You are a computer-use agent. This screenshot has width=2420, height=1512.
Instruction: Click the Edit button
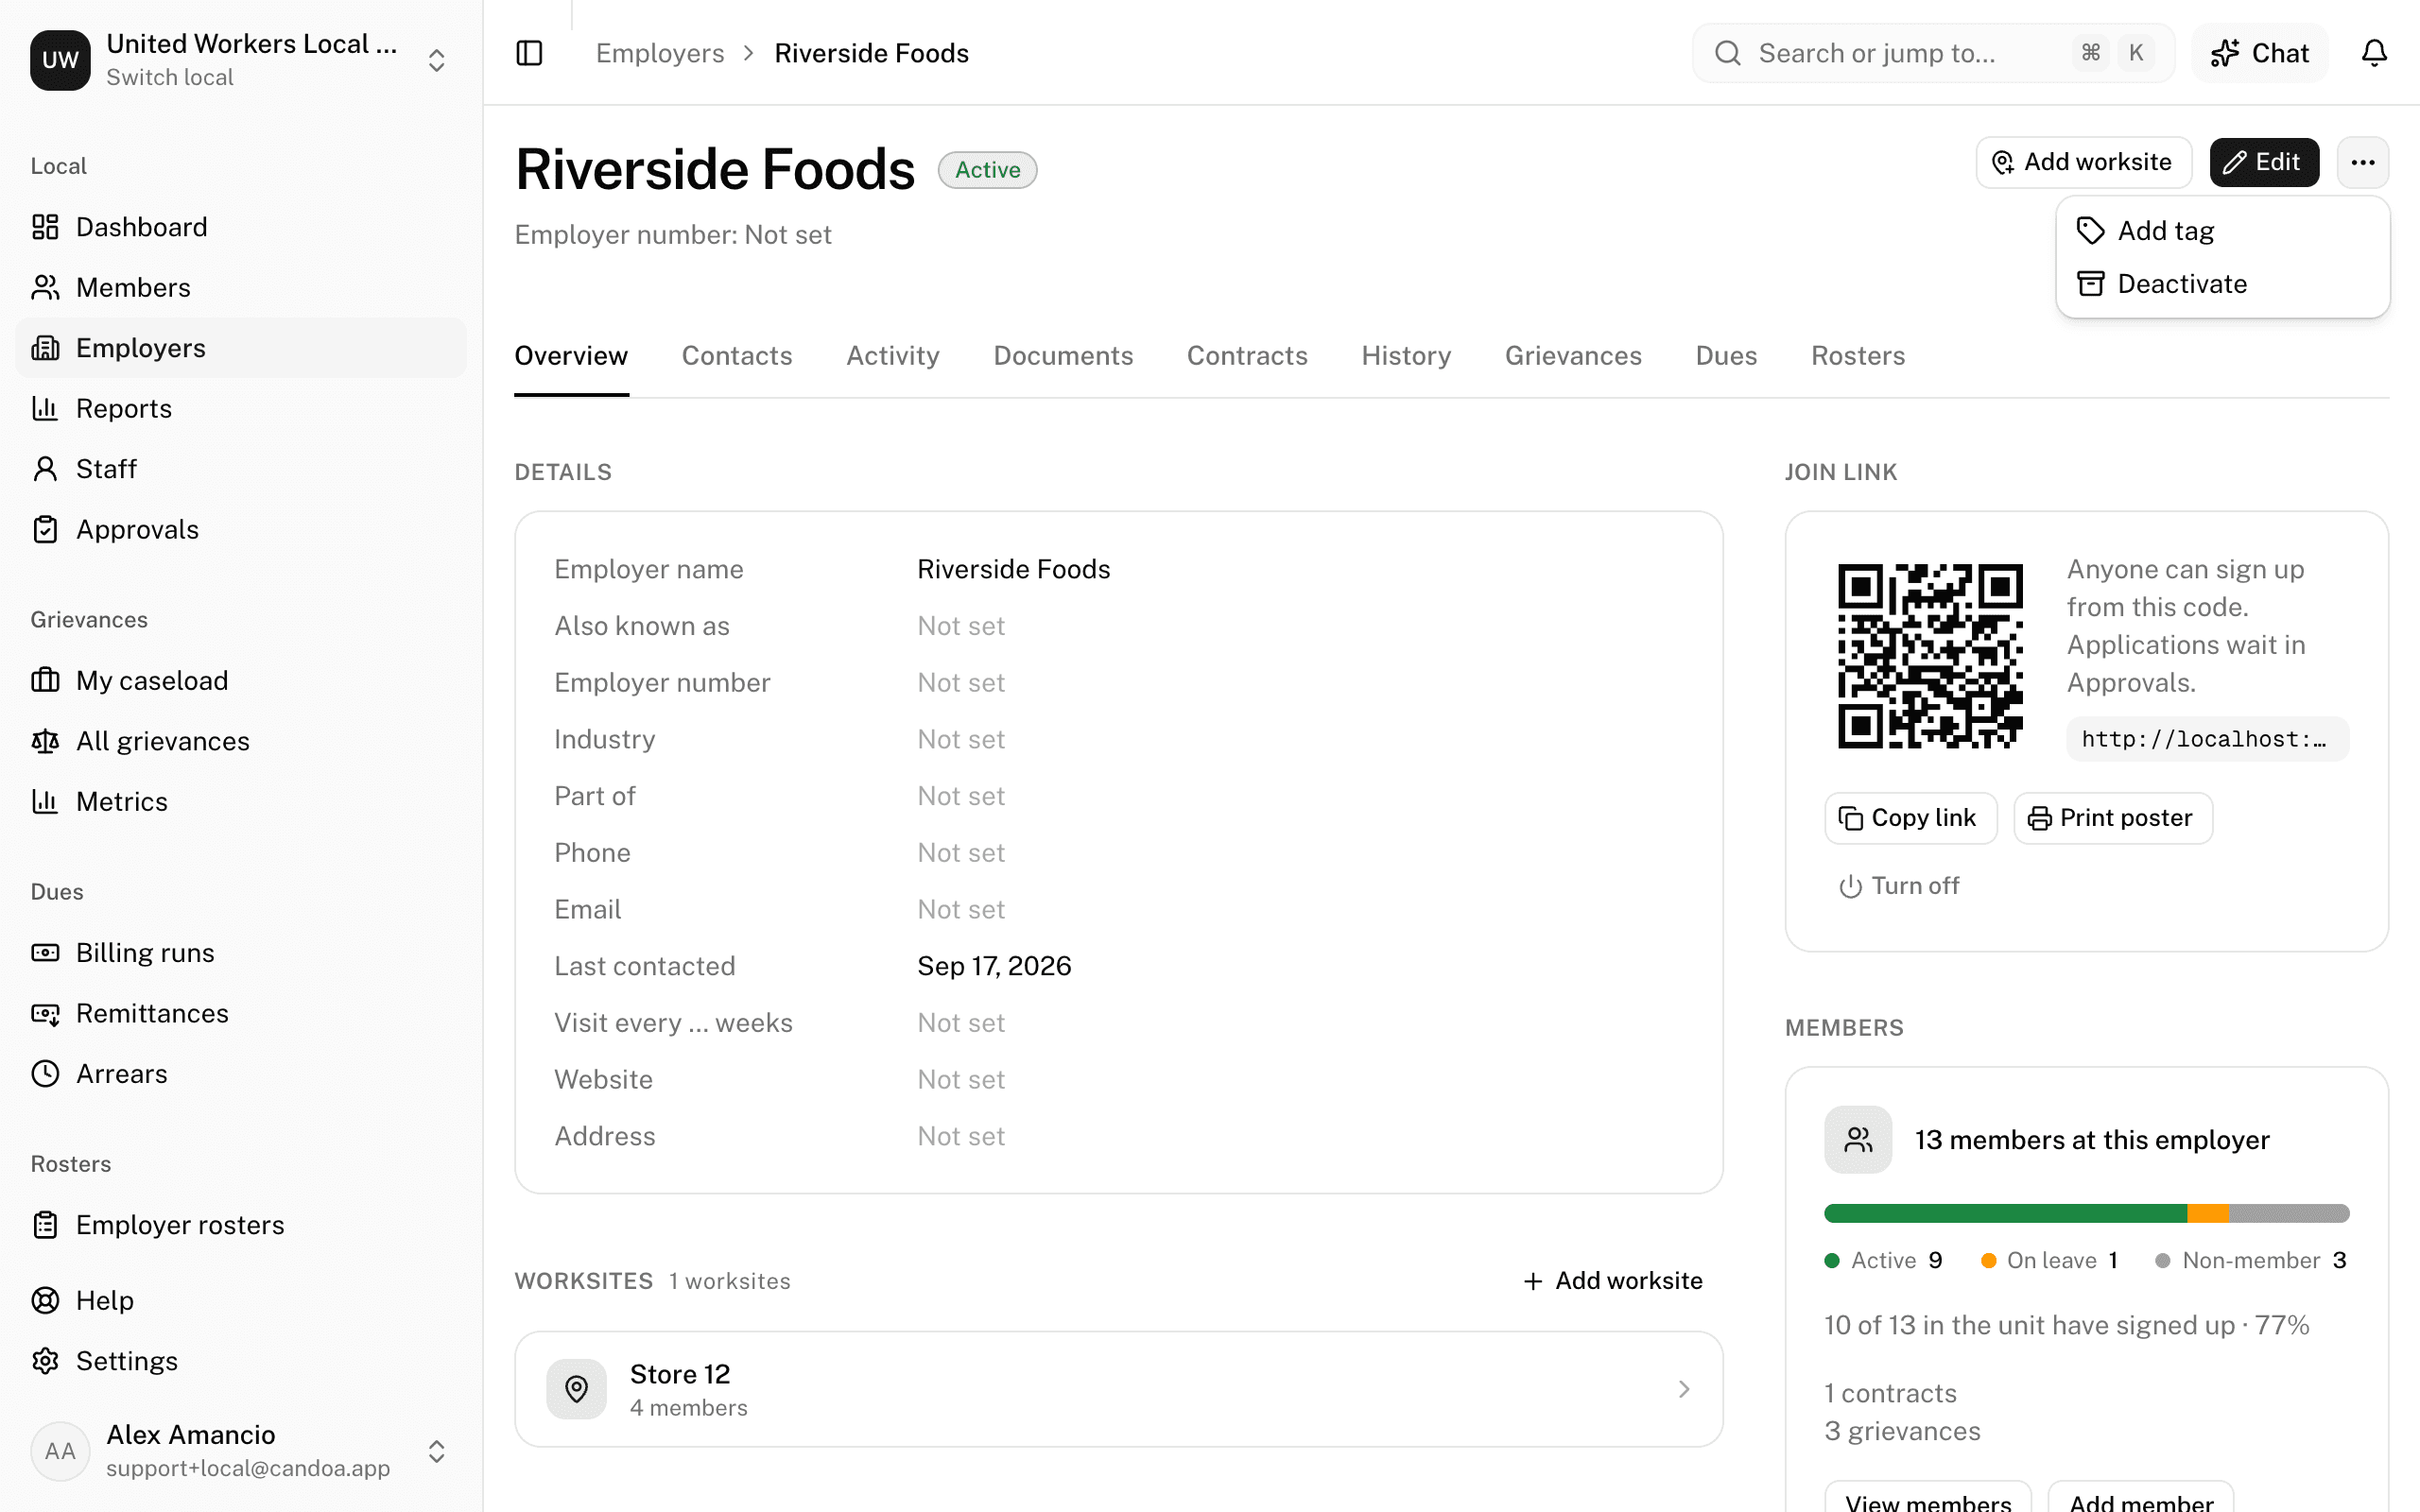(2264, 162)
